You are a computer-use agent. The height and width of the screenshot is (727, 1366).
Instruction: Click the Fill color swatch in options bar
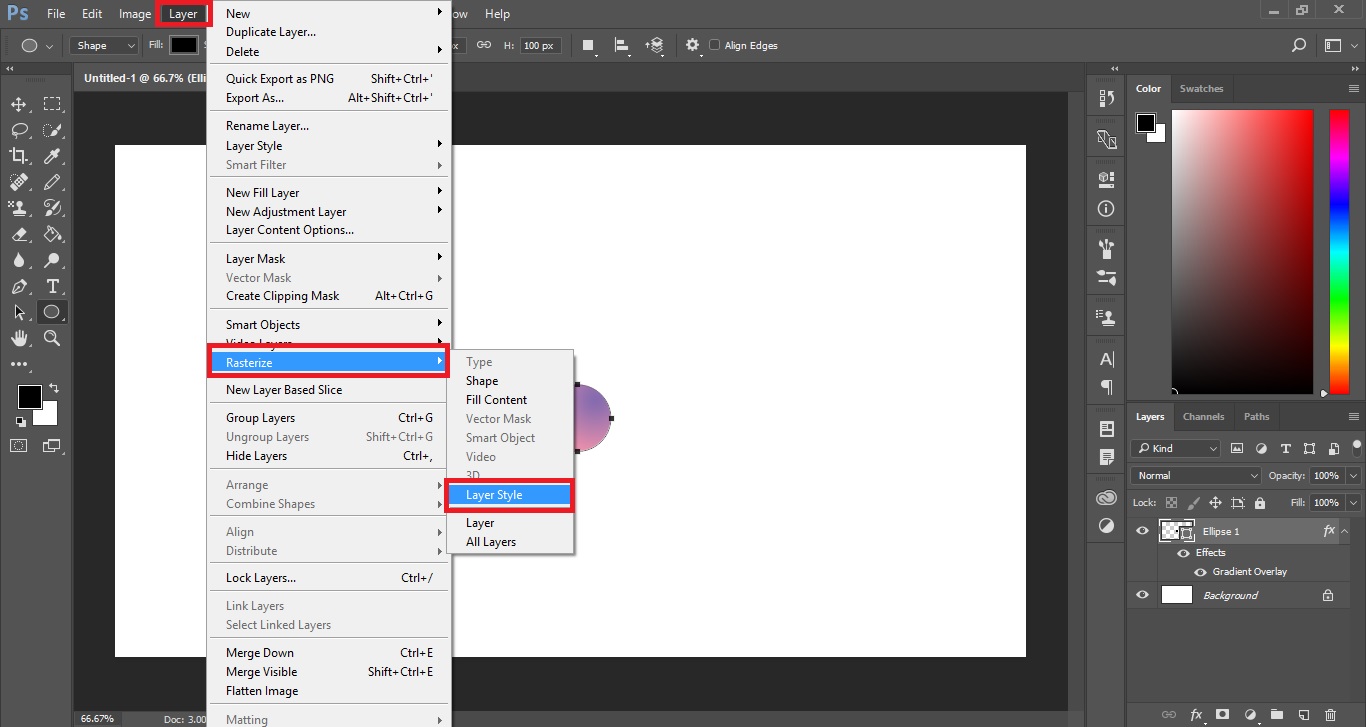tap(184, 45)
